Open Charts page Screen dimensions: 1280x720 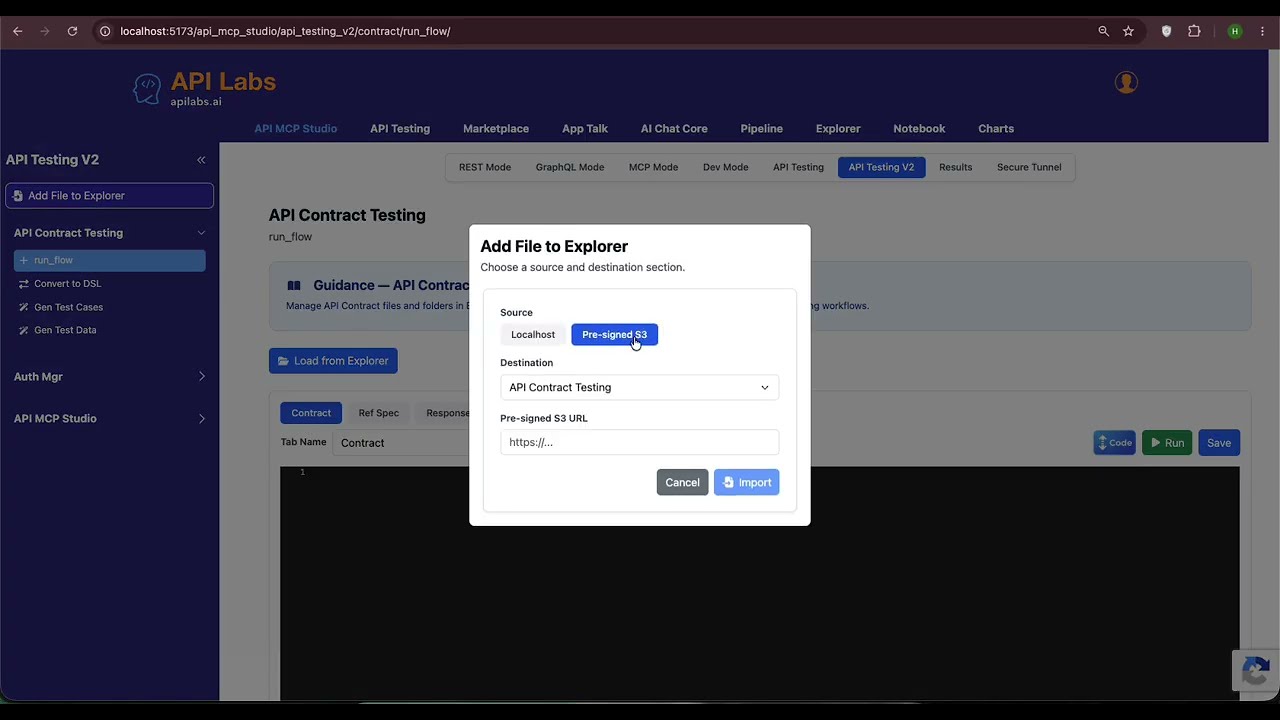pyautogui.click(x=996, y=129)
